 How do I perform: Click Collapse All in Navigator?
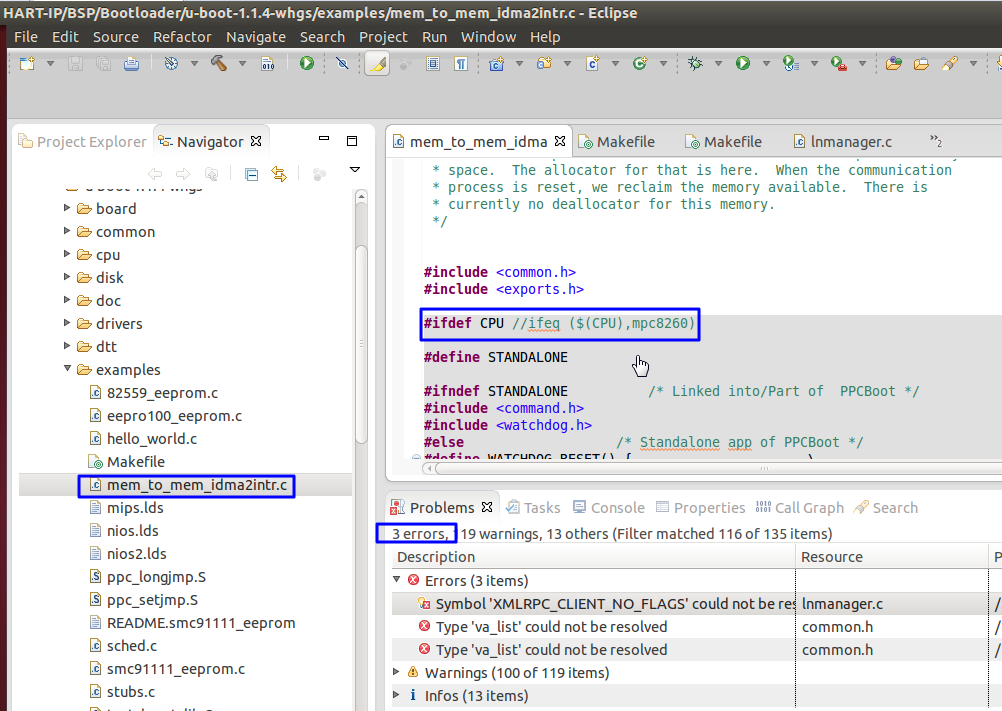pos(252,174)
